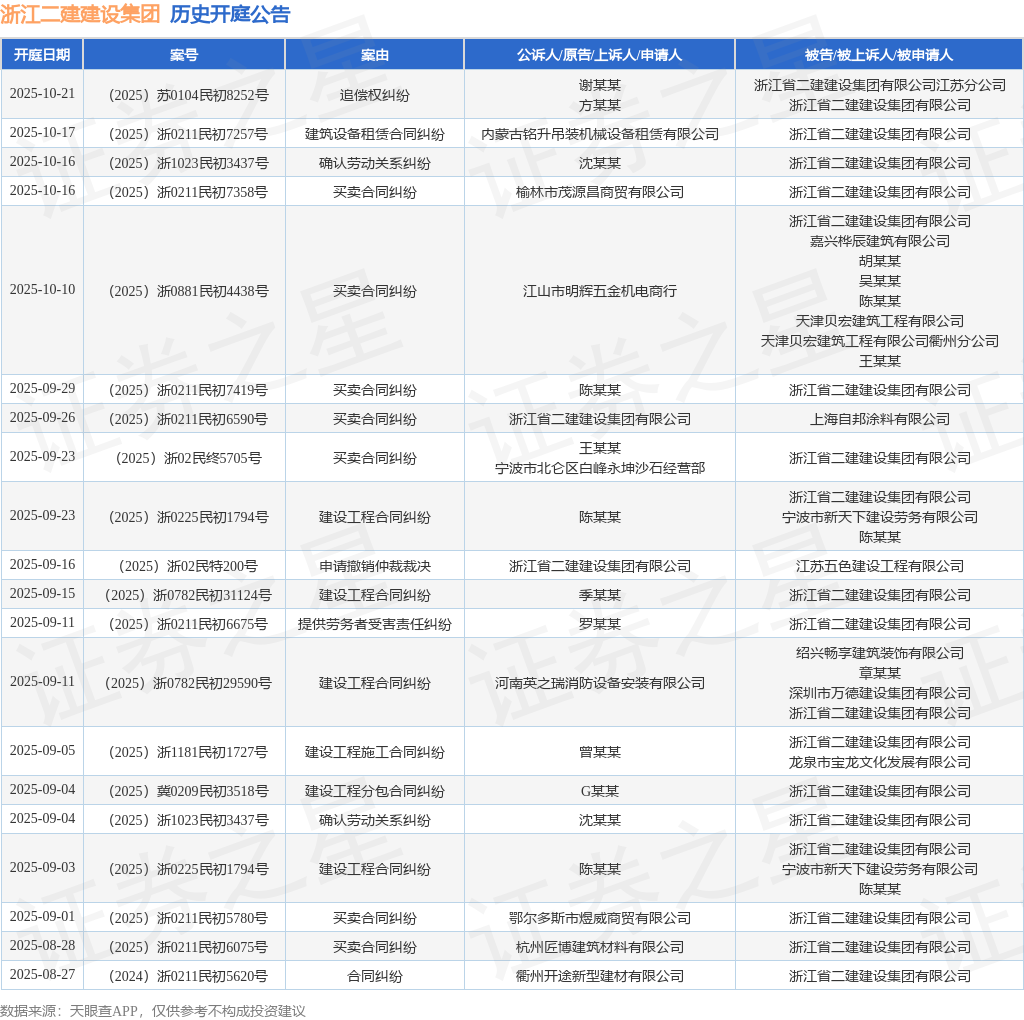
Task: Select case number 浙0211民初6075号
Action: pos(189,948)
